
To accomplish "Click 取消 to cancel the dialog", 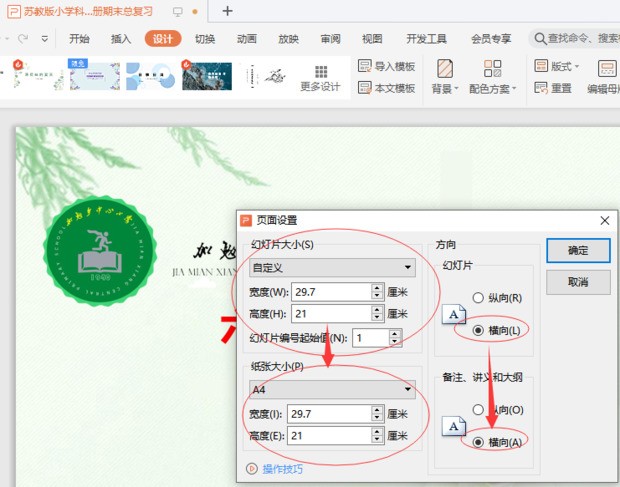I will [x=577, y=283].
